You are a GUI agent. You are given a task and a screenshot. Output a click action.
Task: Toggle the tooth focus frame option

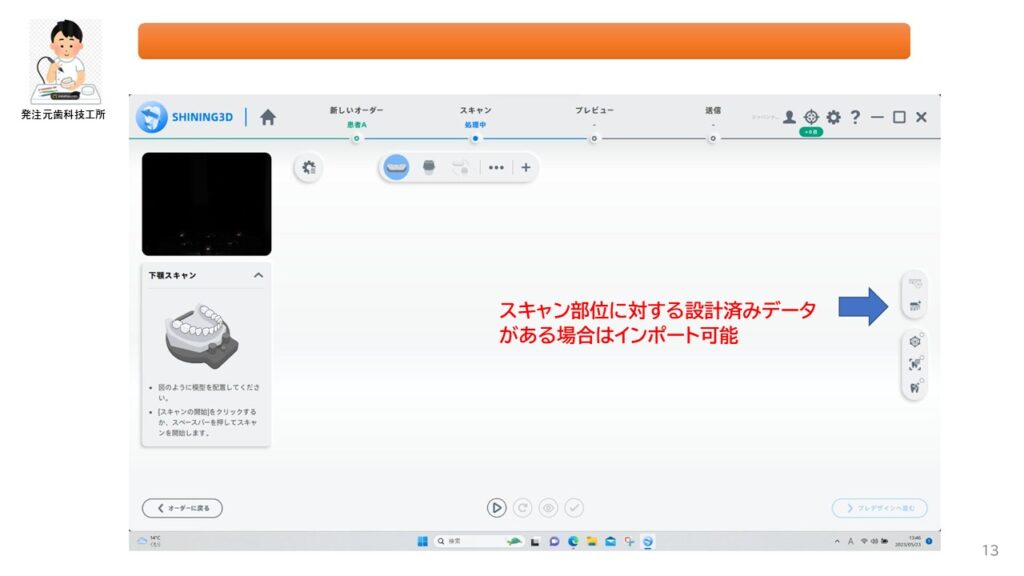tap(914, 364)
